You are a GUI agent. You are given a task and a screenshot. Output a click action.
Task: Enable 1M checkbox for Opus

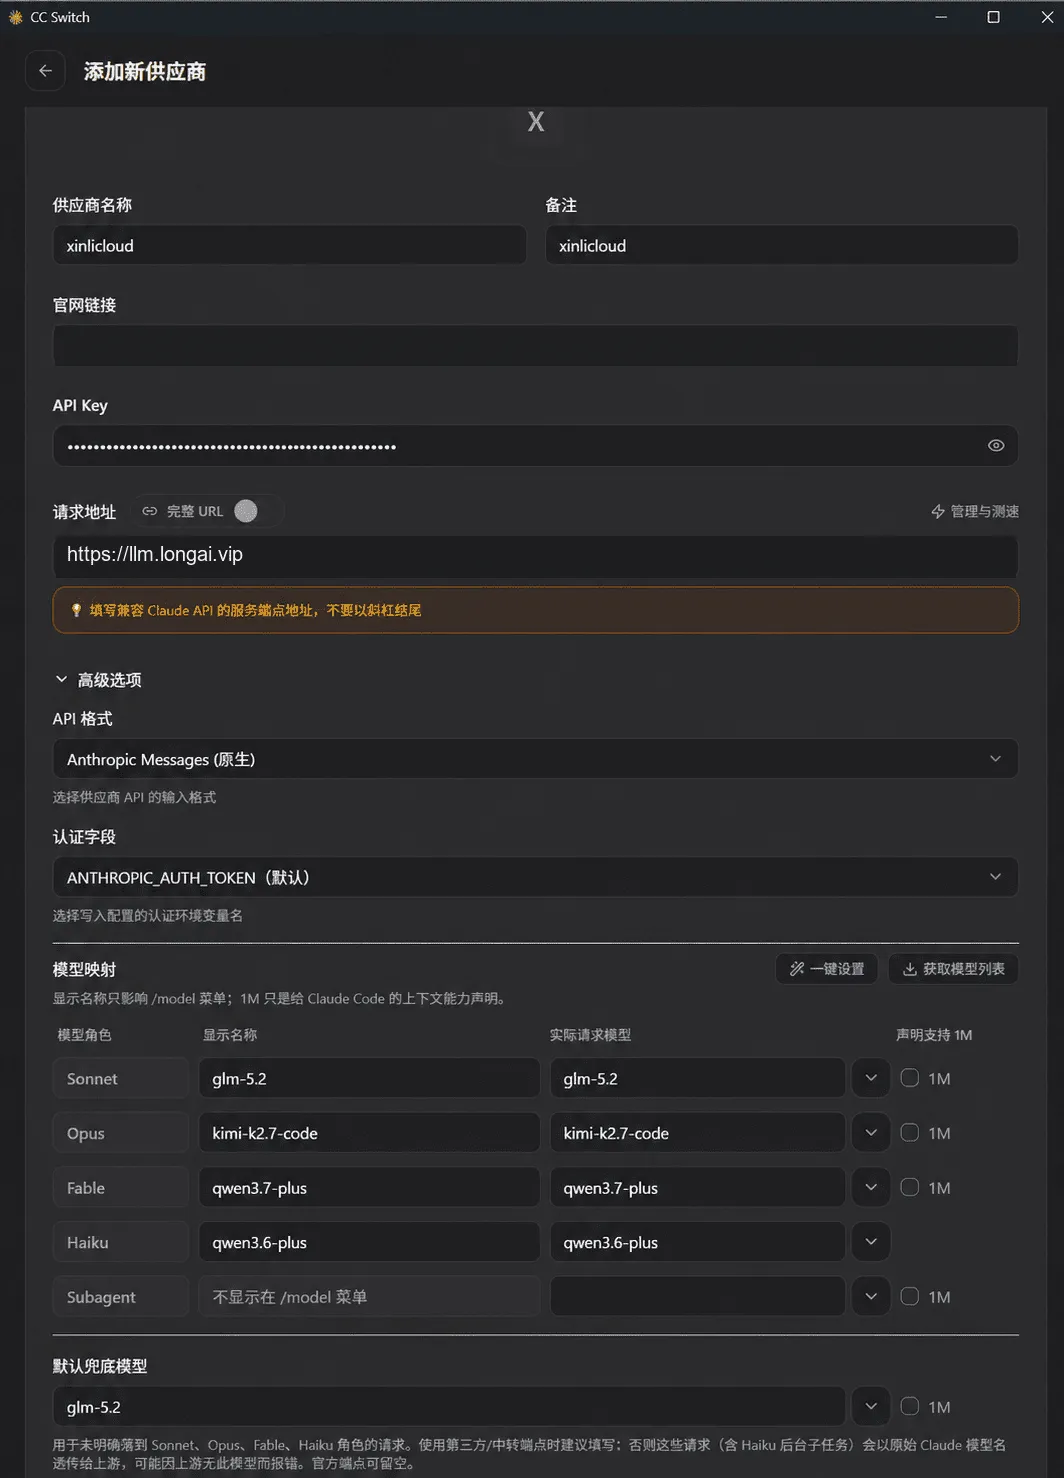point(910,1133)
